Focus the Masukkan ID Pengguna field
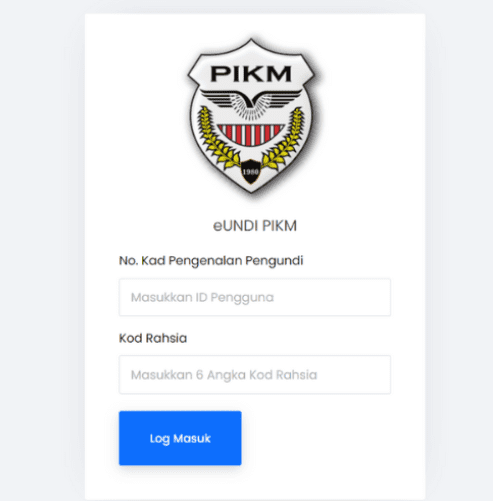The image size is (493, 501). click(255, 297)
